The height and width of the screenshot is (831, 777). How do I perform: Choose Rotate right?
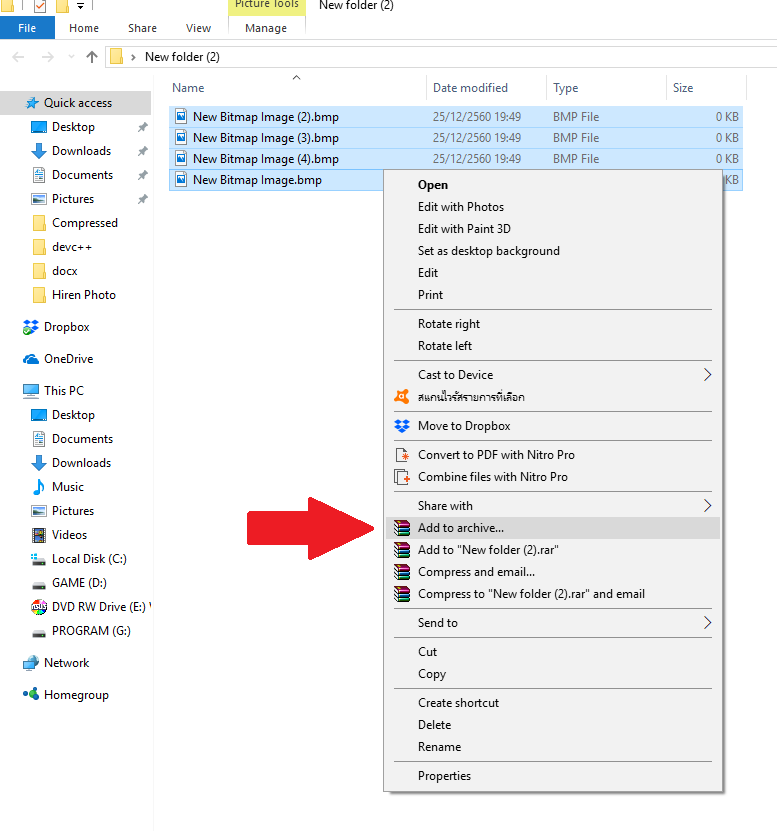click(551, 324)
